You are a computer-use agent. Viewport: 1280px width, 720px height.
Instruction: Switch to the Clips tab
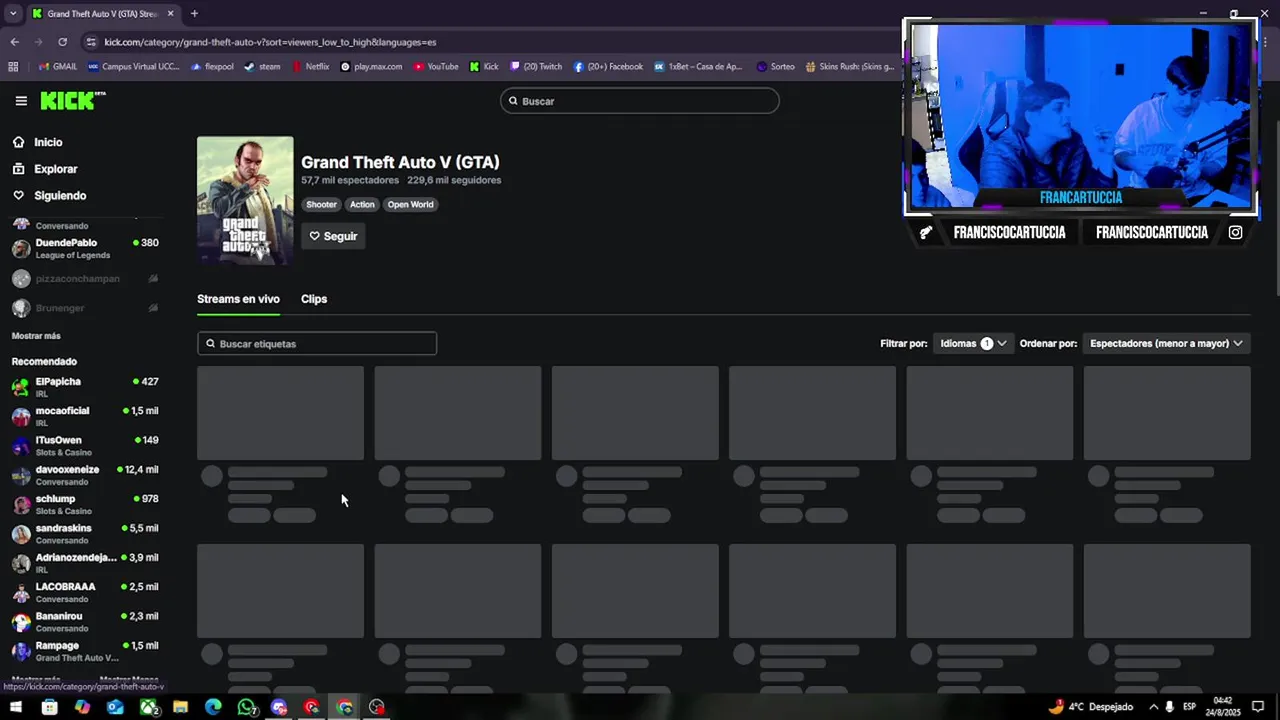coord(314,299)
